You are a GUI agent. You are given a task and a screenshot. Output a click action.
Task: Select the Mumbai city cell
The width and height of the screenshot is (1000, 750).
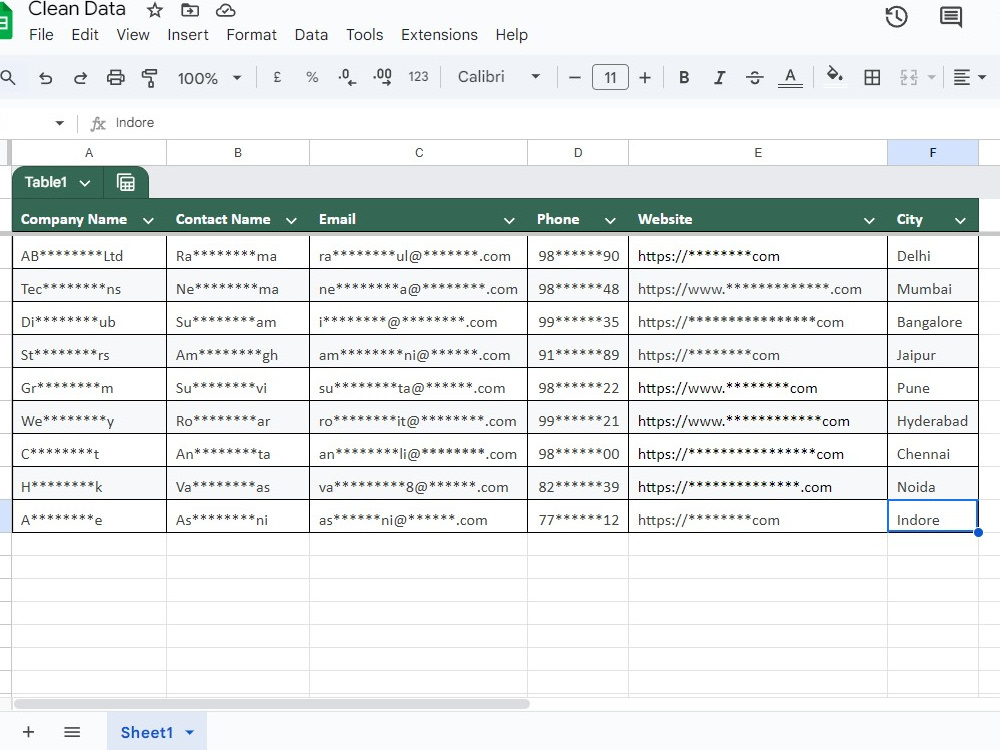pyautogui.click(x=932, y=285)
